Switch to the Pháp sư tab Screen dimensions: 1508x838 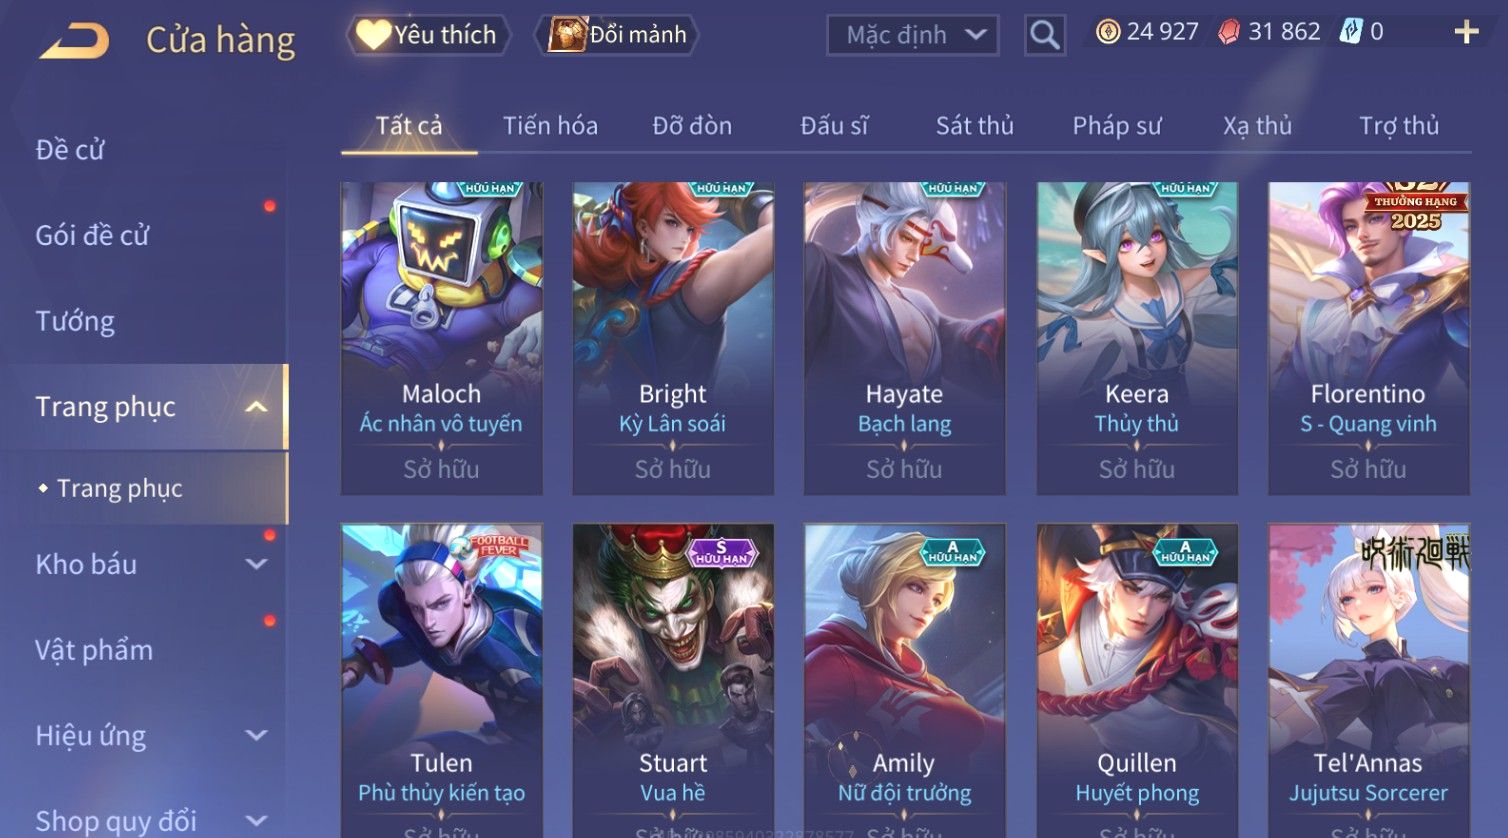click(1117, 126)
